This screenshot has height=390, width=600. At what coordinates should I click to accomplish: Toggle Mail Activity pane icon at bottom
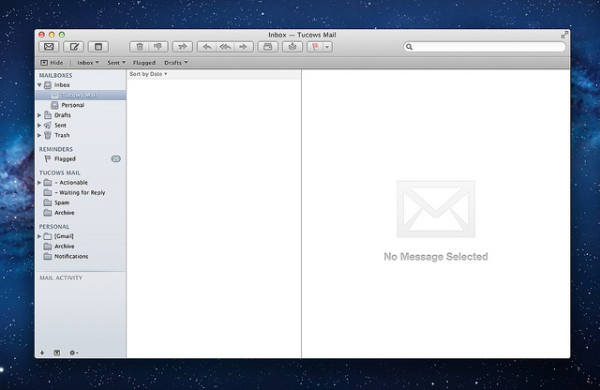pyautogui.click(x=57, y=352)
